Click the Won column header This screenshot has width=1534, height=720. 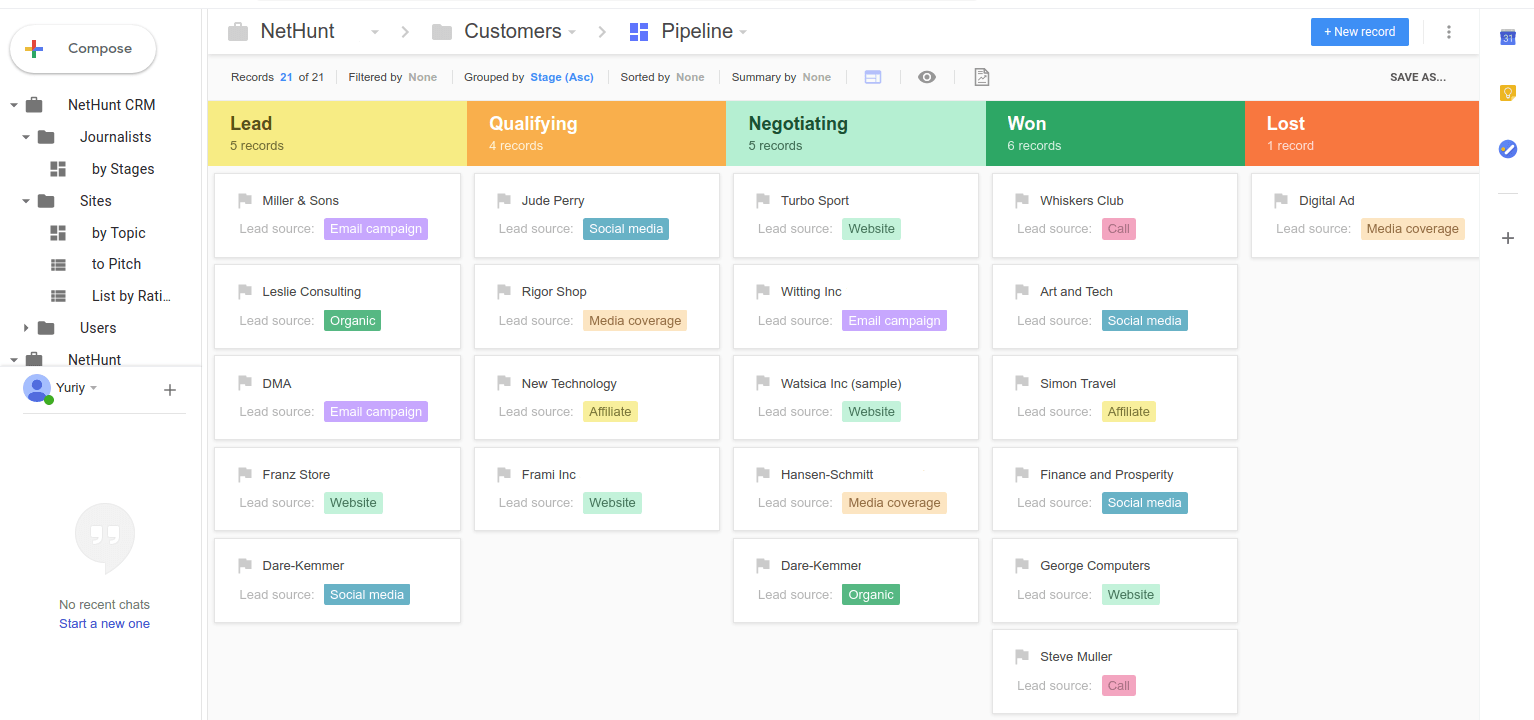[1115, 133]
